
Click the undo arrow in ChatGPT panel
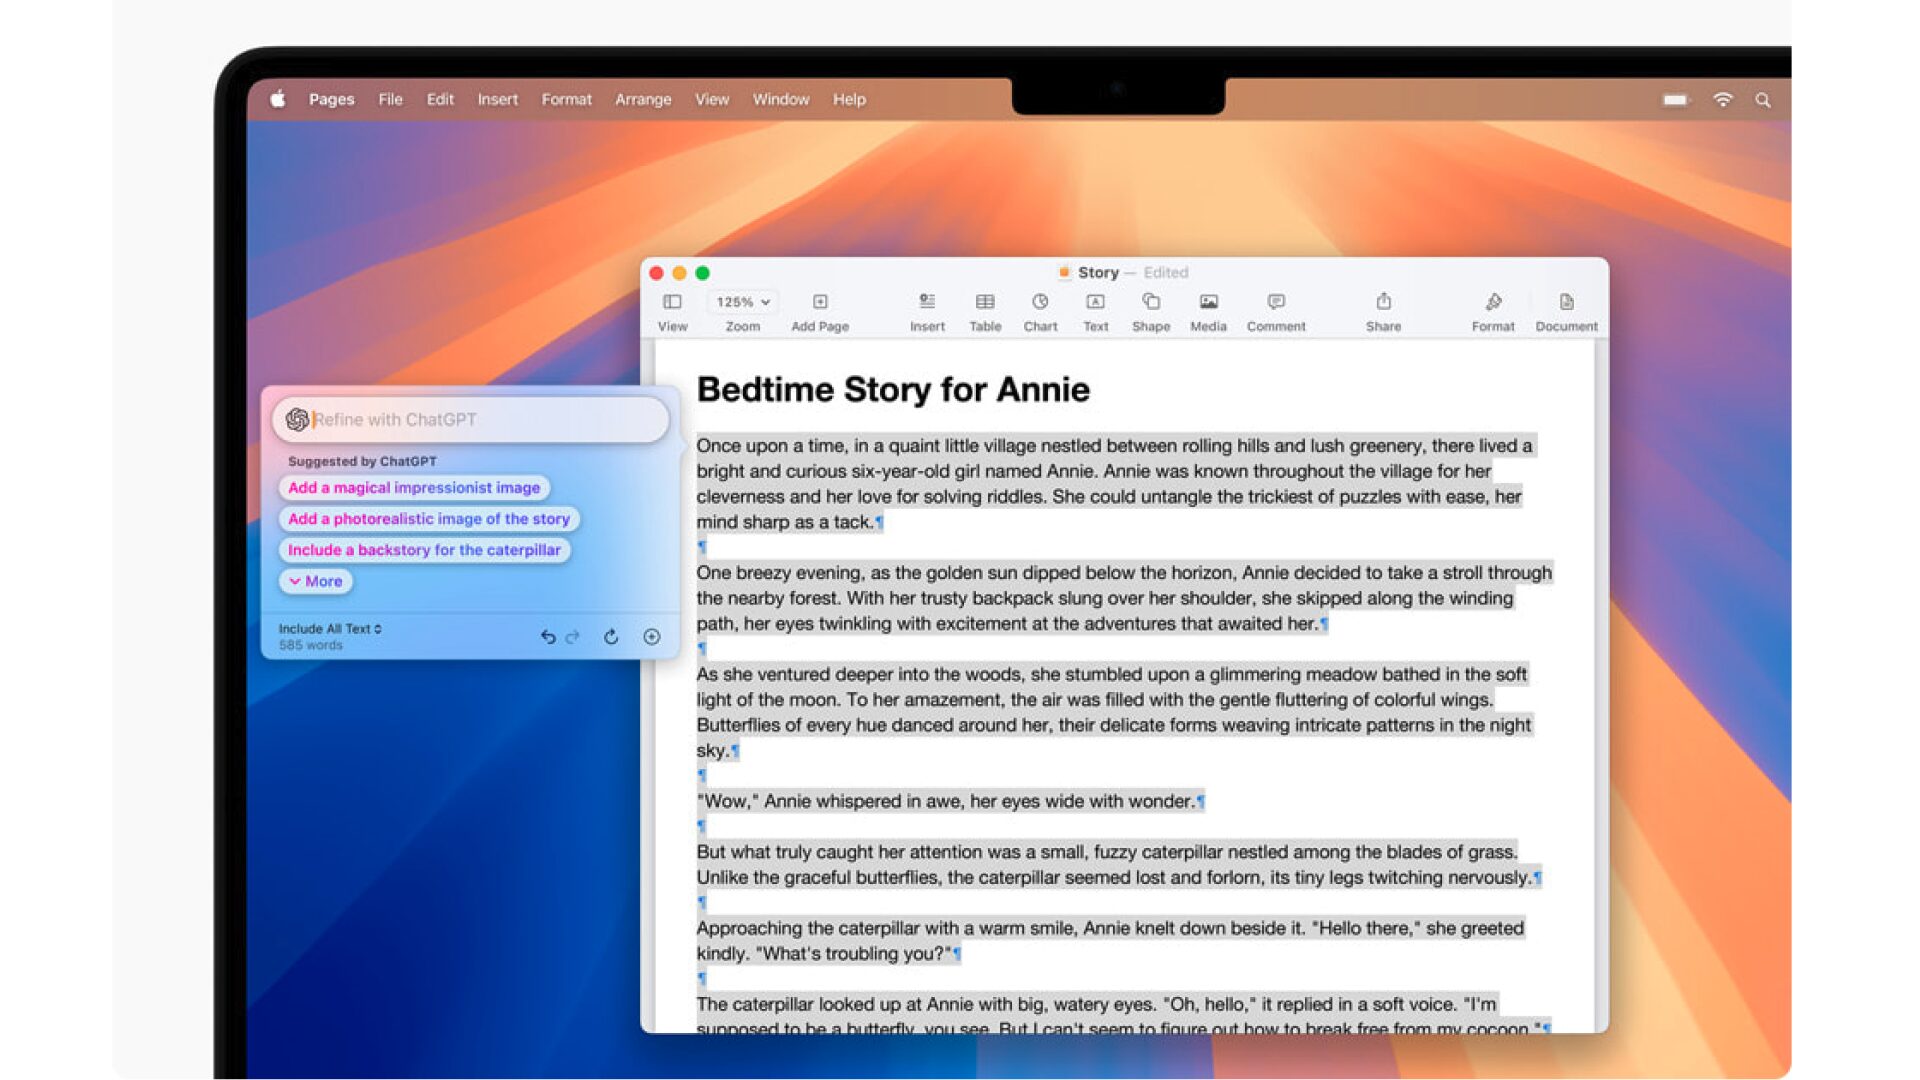[547, 637]
